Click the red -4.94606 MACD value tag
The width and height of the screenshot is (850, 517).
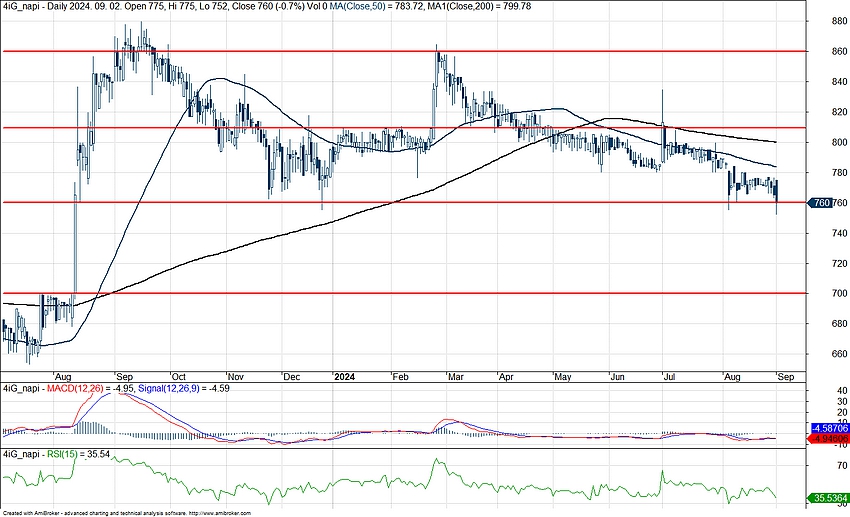(829, 438)
